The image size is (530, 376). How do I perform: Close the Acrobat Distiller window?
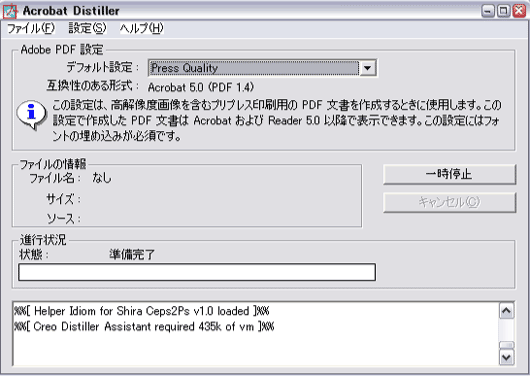pos(519,11)
